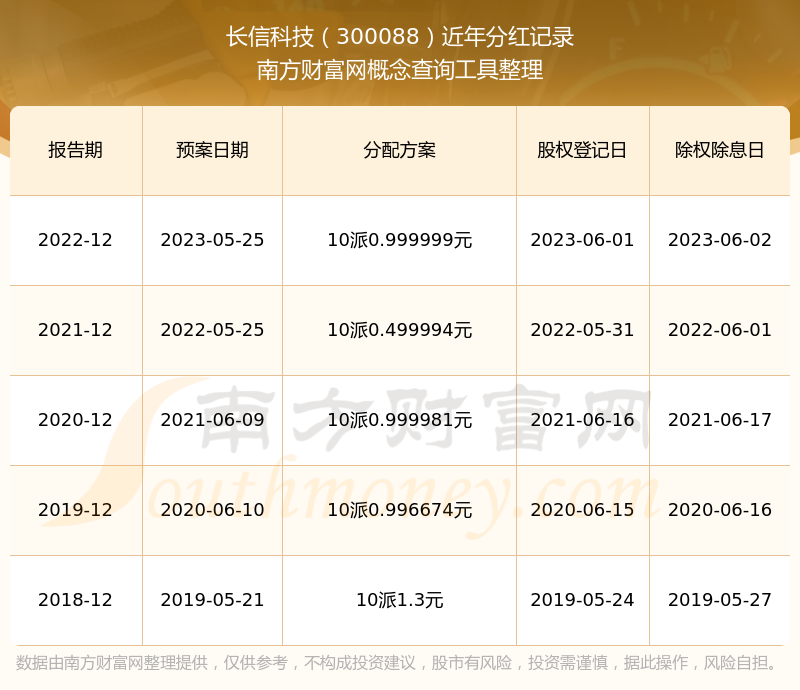Click proposal date 2022-05-25
This screenshot has width=800, height=690.
pyautogui.click(x=212, y=330)
